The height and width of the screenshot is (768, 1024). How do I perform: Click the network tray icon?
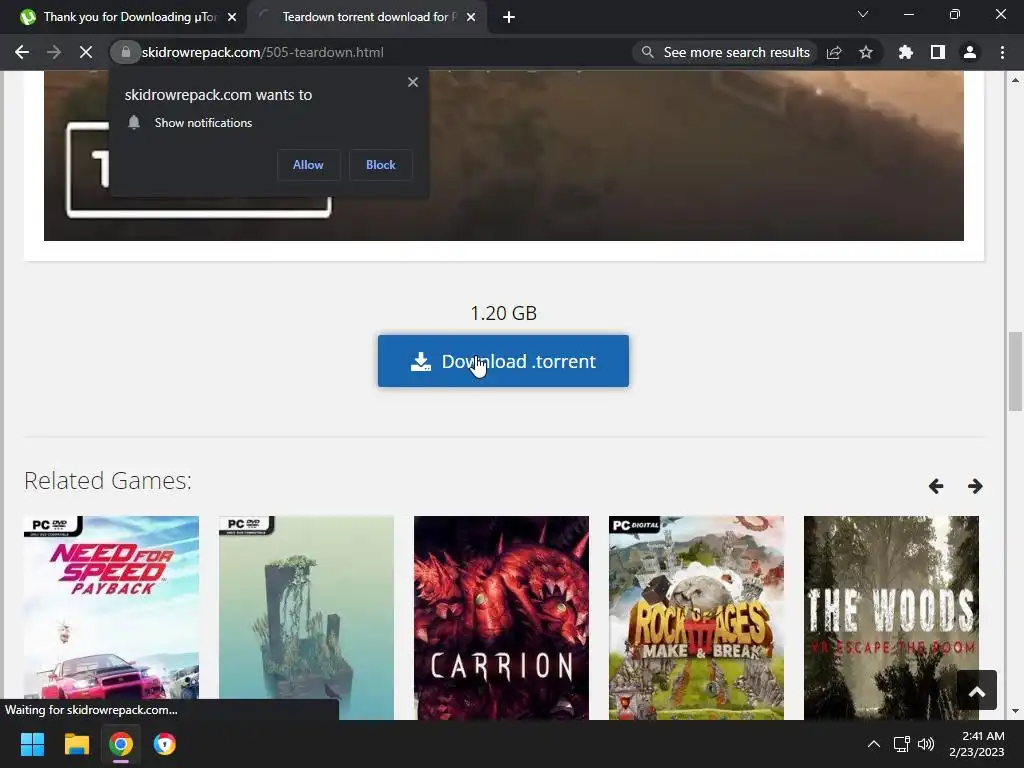click(902, 744)
